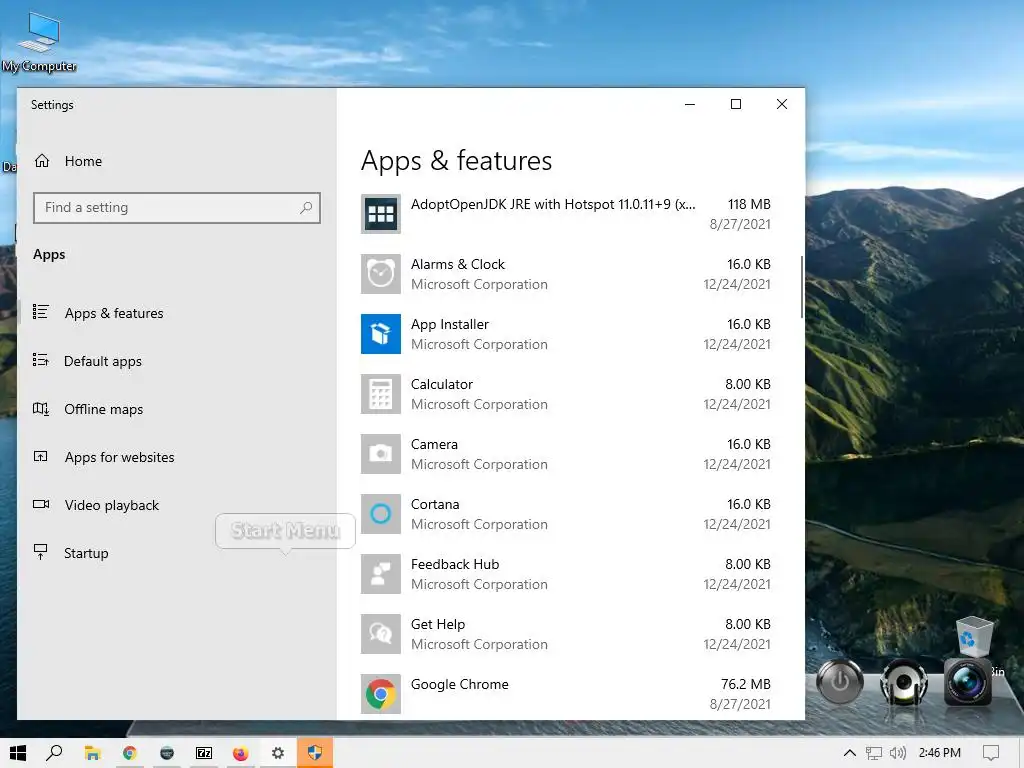Minimize the Settings window
The image size is (1024, 768).
690,104
